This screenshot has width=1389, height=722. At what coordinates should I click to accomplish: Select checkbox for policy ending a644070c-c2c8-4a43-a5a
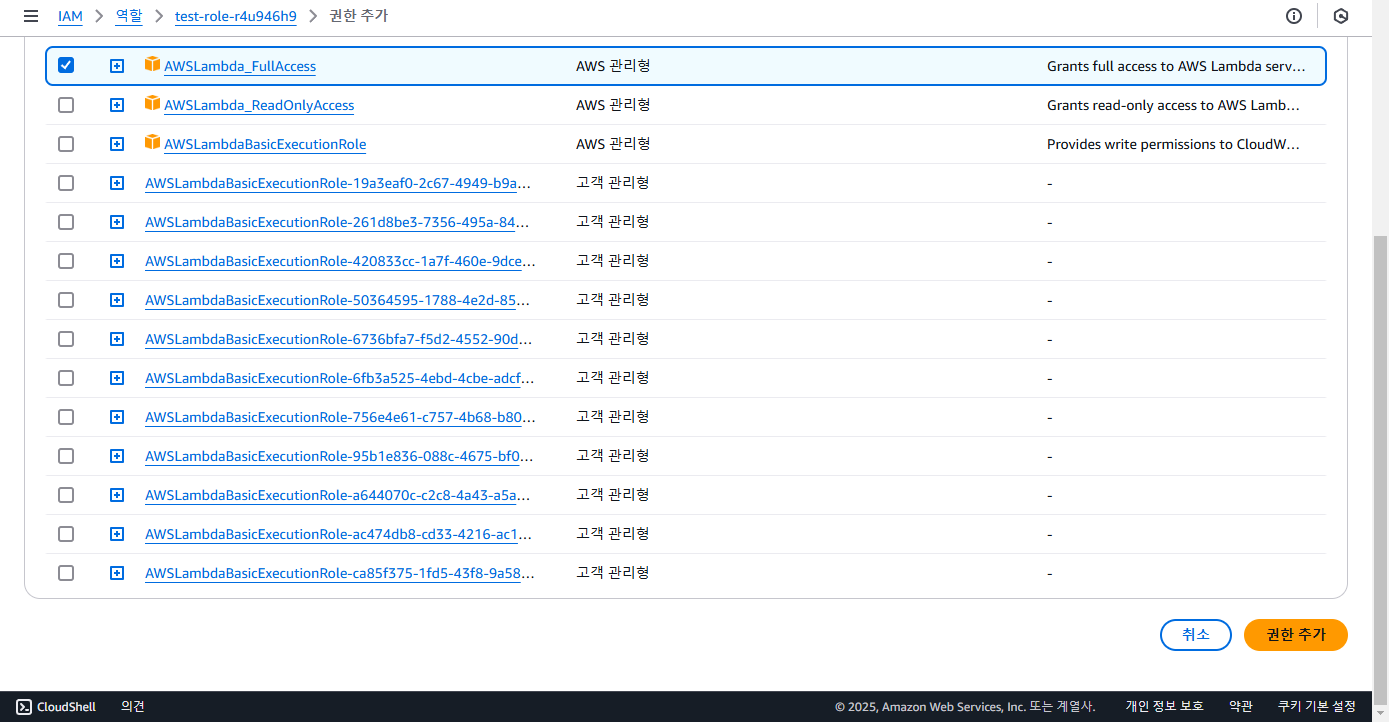[66, 495]
